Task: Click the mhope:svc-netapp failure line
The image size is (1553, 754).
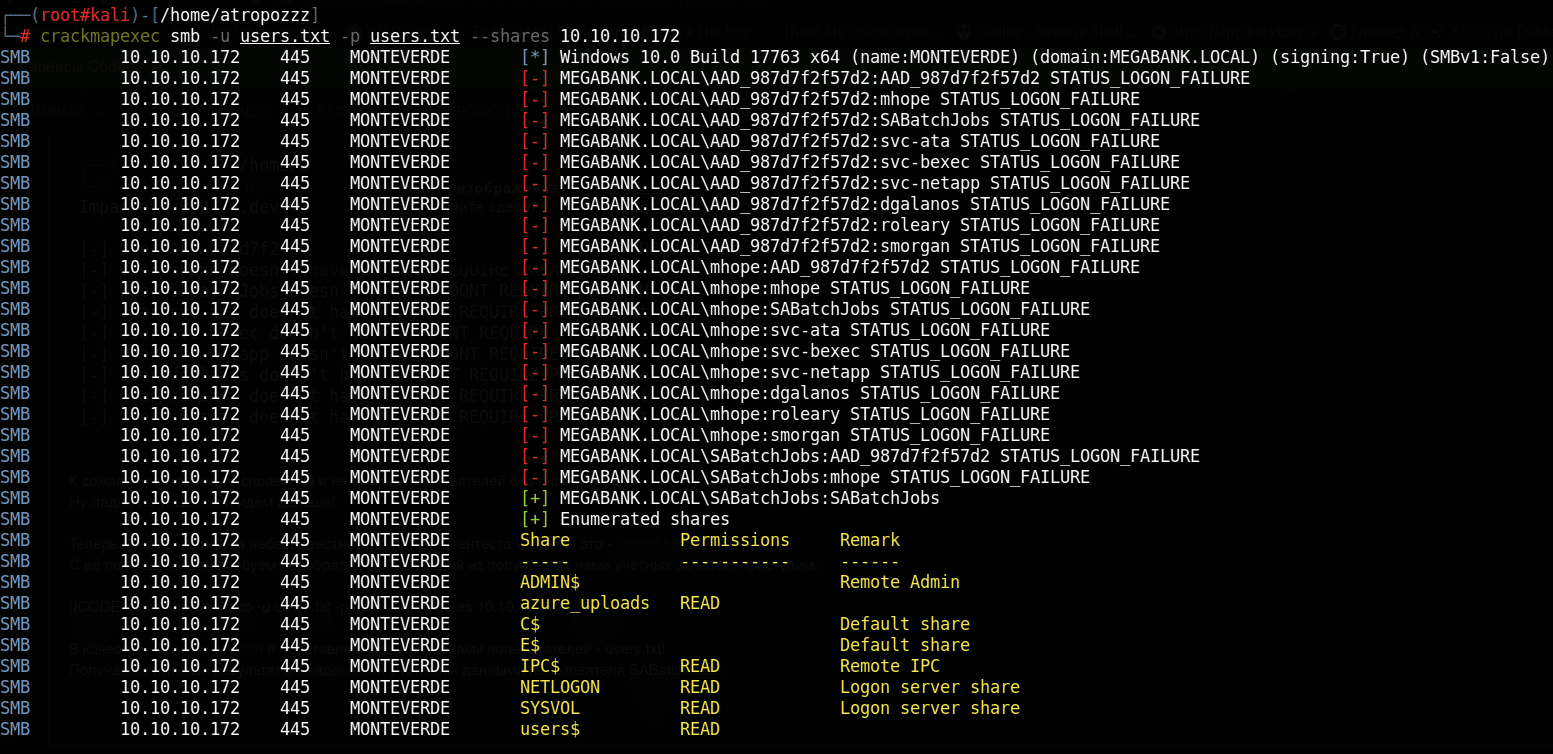Action: [x=820, y=372]
